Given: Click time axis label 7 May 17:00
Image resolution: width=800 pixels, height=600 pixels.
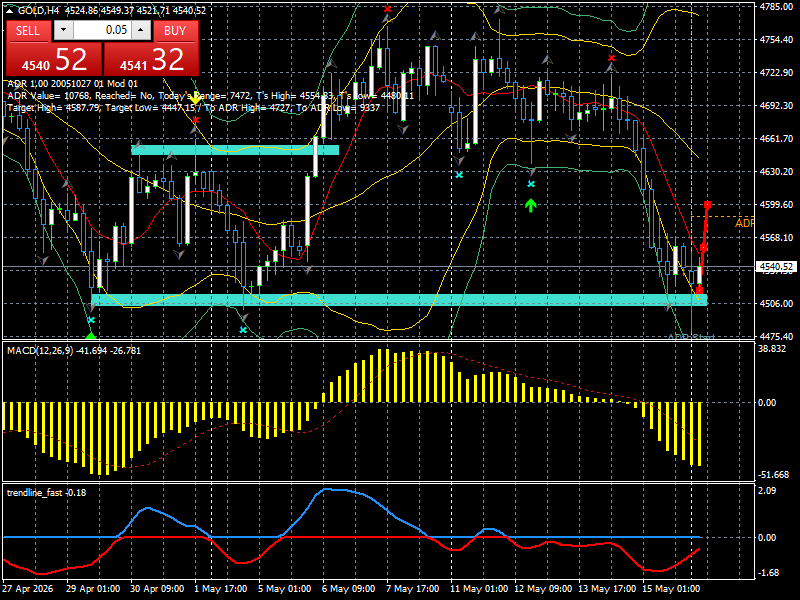Looking at the screenshot, I should (412, 588).
